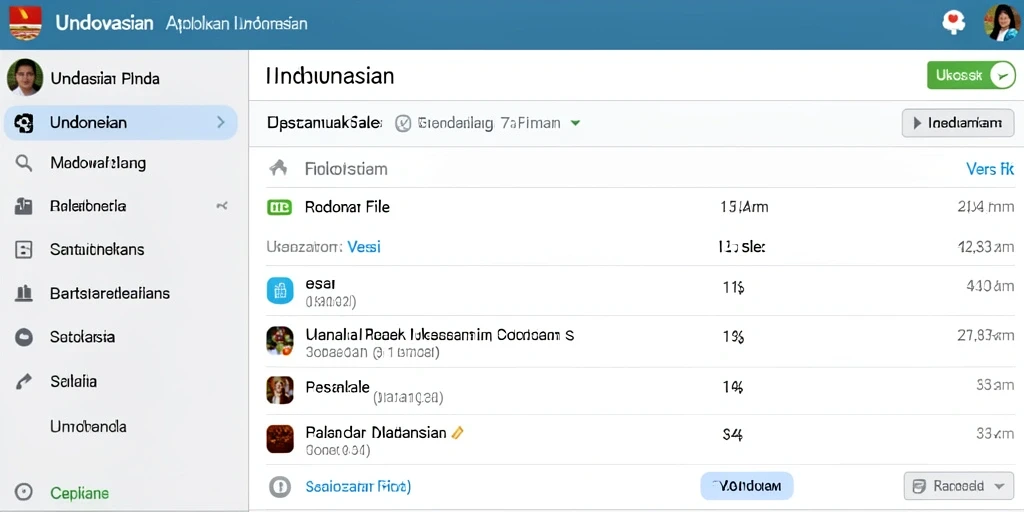Click the Undovasian title in header
Viewport: 1024px width, 512px height.
click(104, 24)
